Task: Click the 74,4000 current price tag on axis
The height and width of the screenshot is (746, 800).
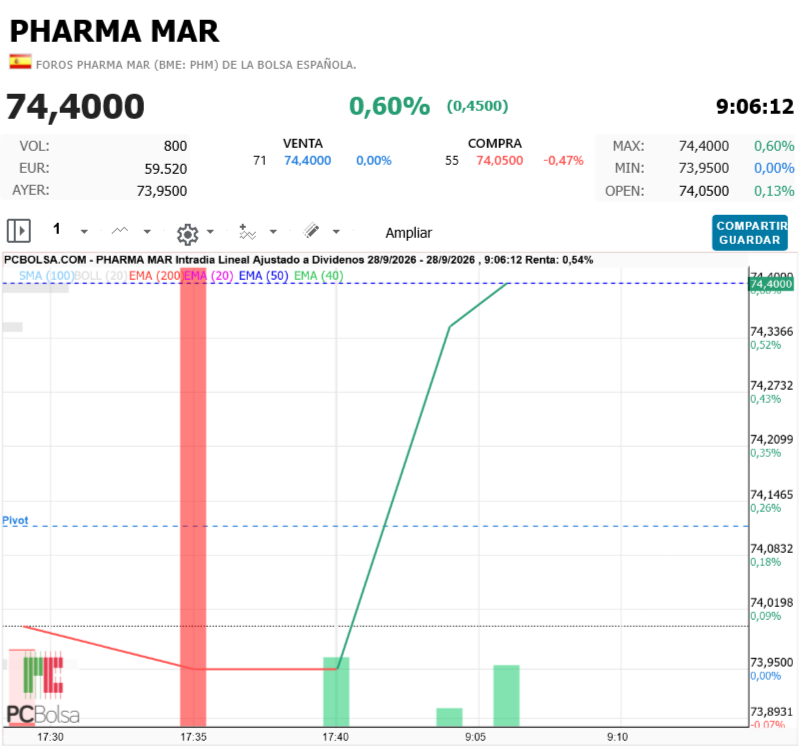Action: (771, 284)
